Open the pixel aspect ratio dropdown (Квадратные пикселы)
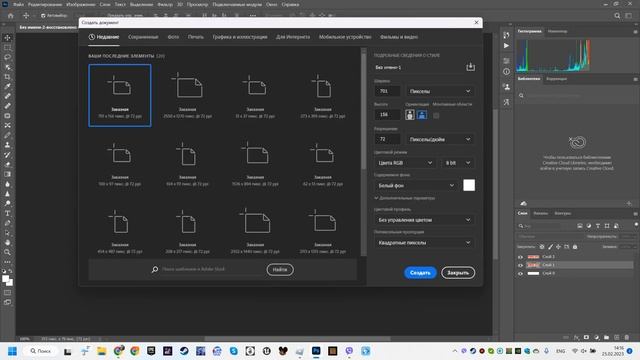640x360 pixels. (x=424, y=242)
